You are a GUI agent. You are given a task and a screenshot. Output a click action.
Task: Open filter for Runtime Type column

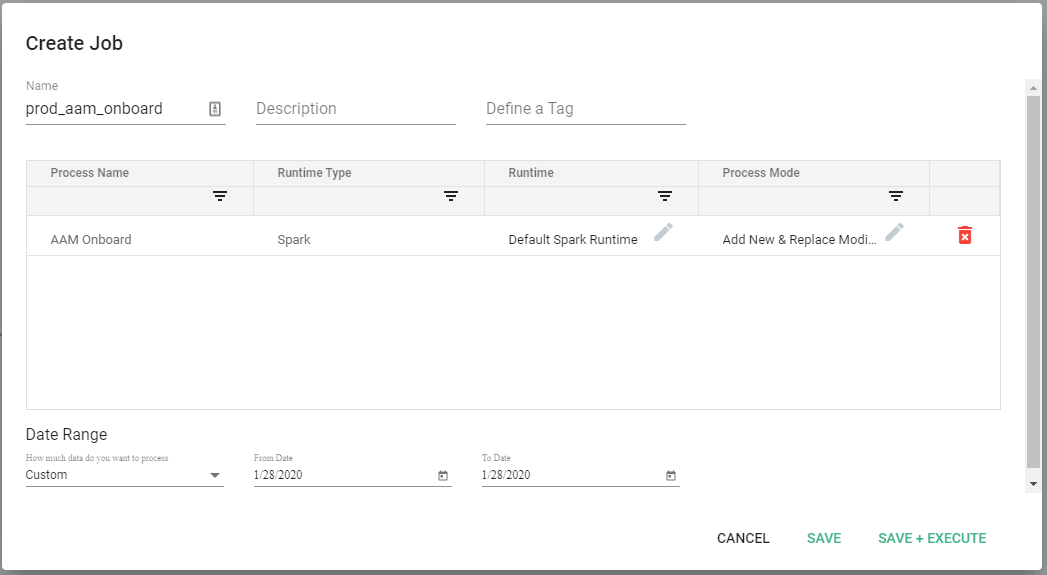(x=451, y=197)
